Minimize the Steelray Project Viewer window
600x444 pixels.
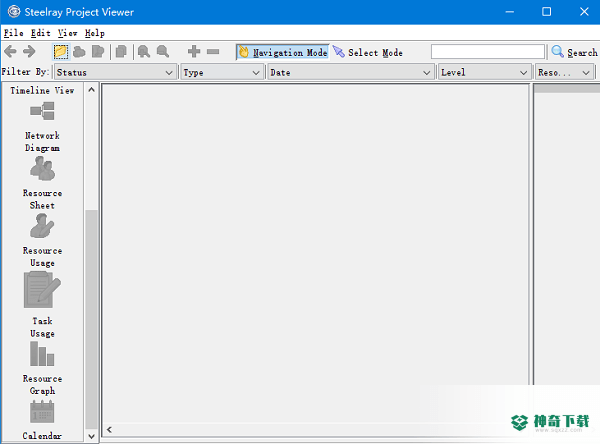509,12
